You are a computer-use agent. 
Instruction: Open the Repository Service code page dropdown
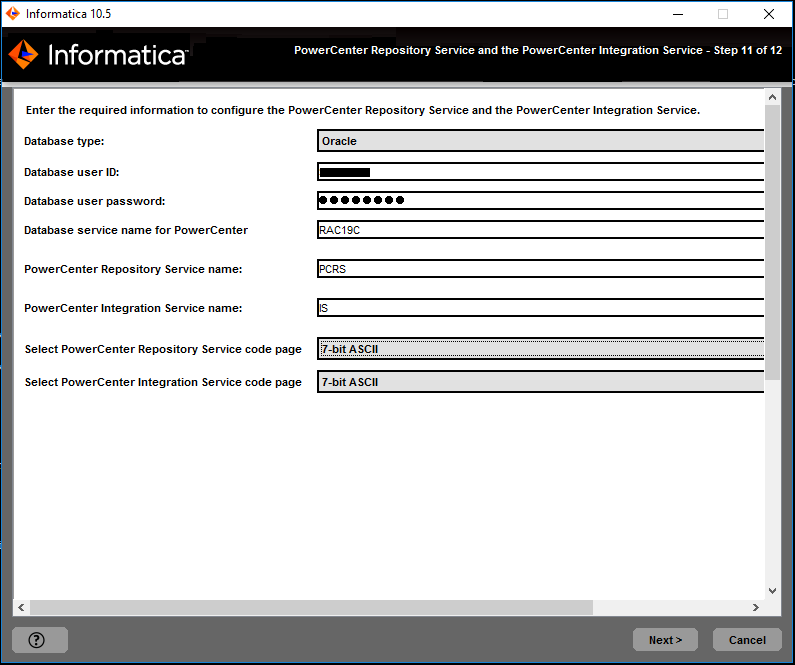(540, 349)
